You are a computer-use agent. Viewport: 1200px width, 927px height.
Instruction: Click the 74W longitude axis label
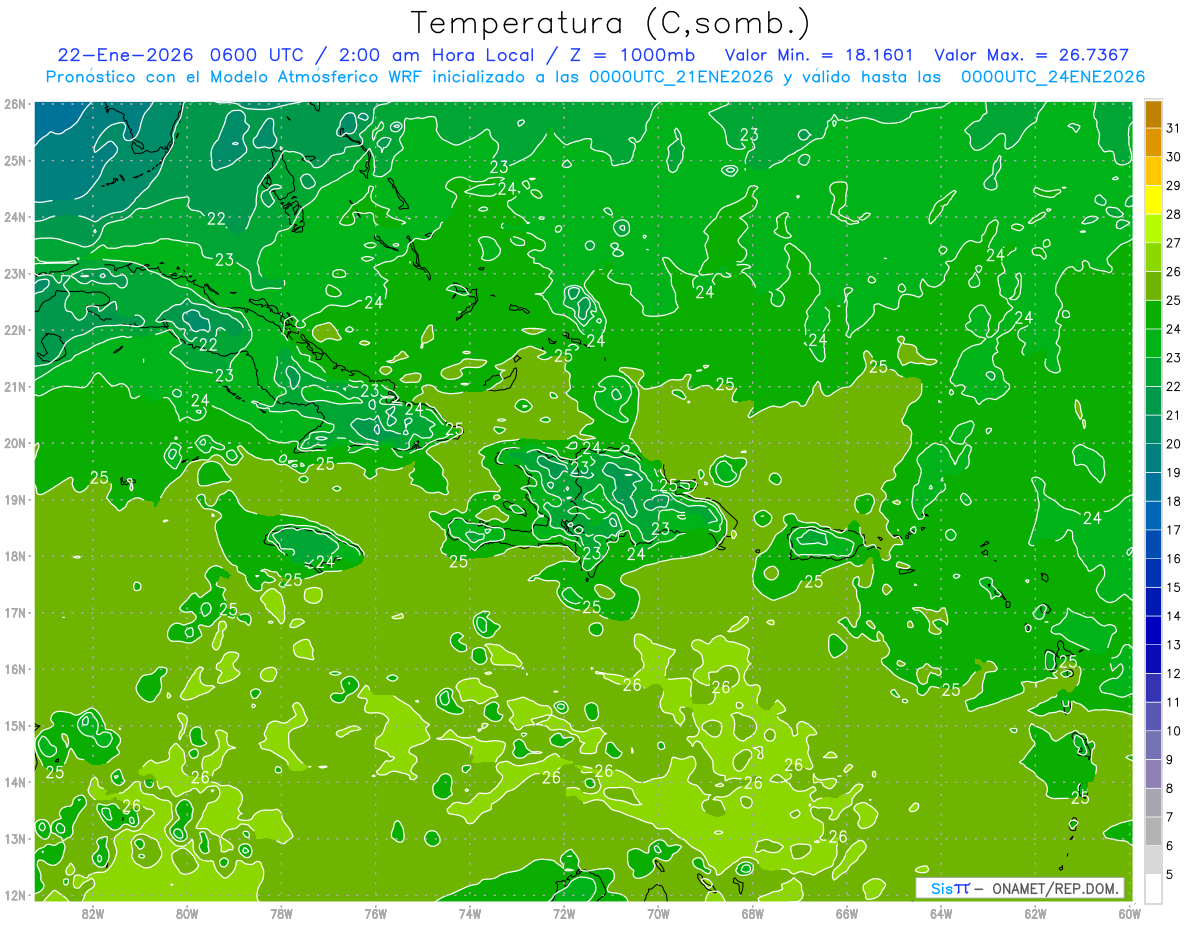(x=470, y=913)
